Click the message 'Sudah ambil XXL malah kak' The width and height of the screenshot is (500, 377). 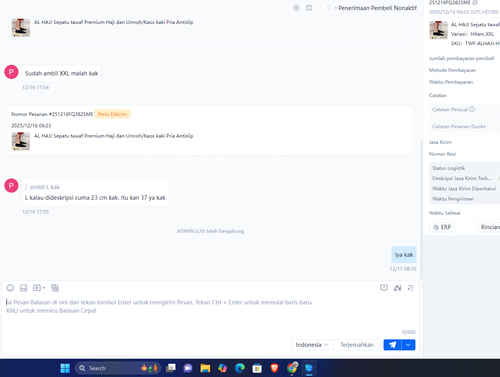click(61, 73)
